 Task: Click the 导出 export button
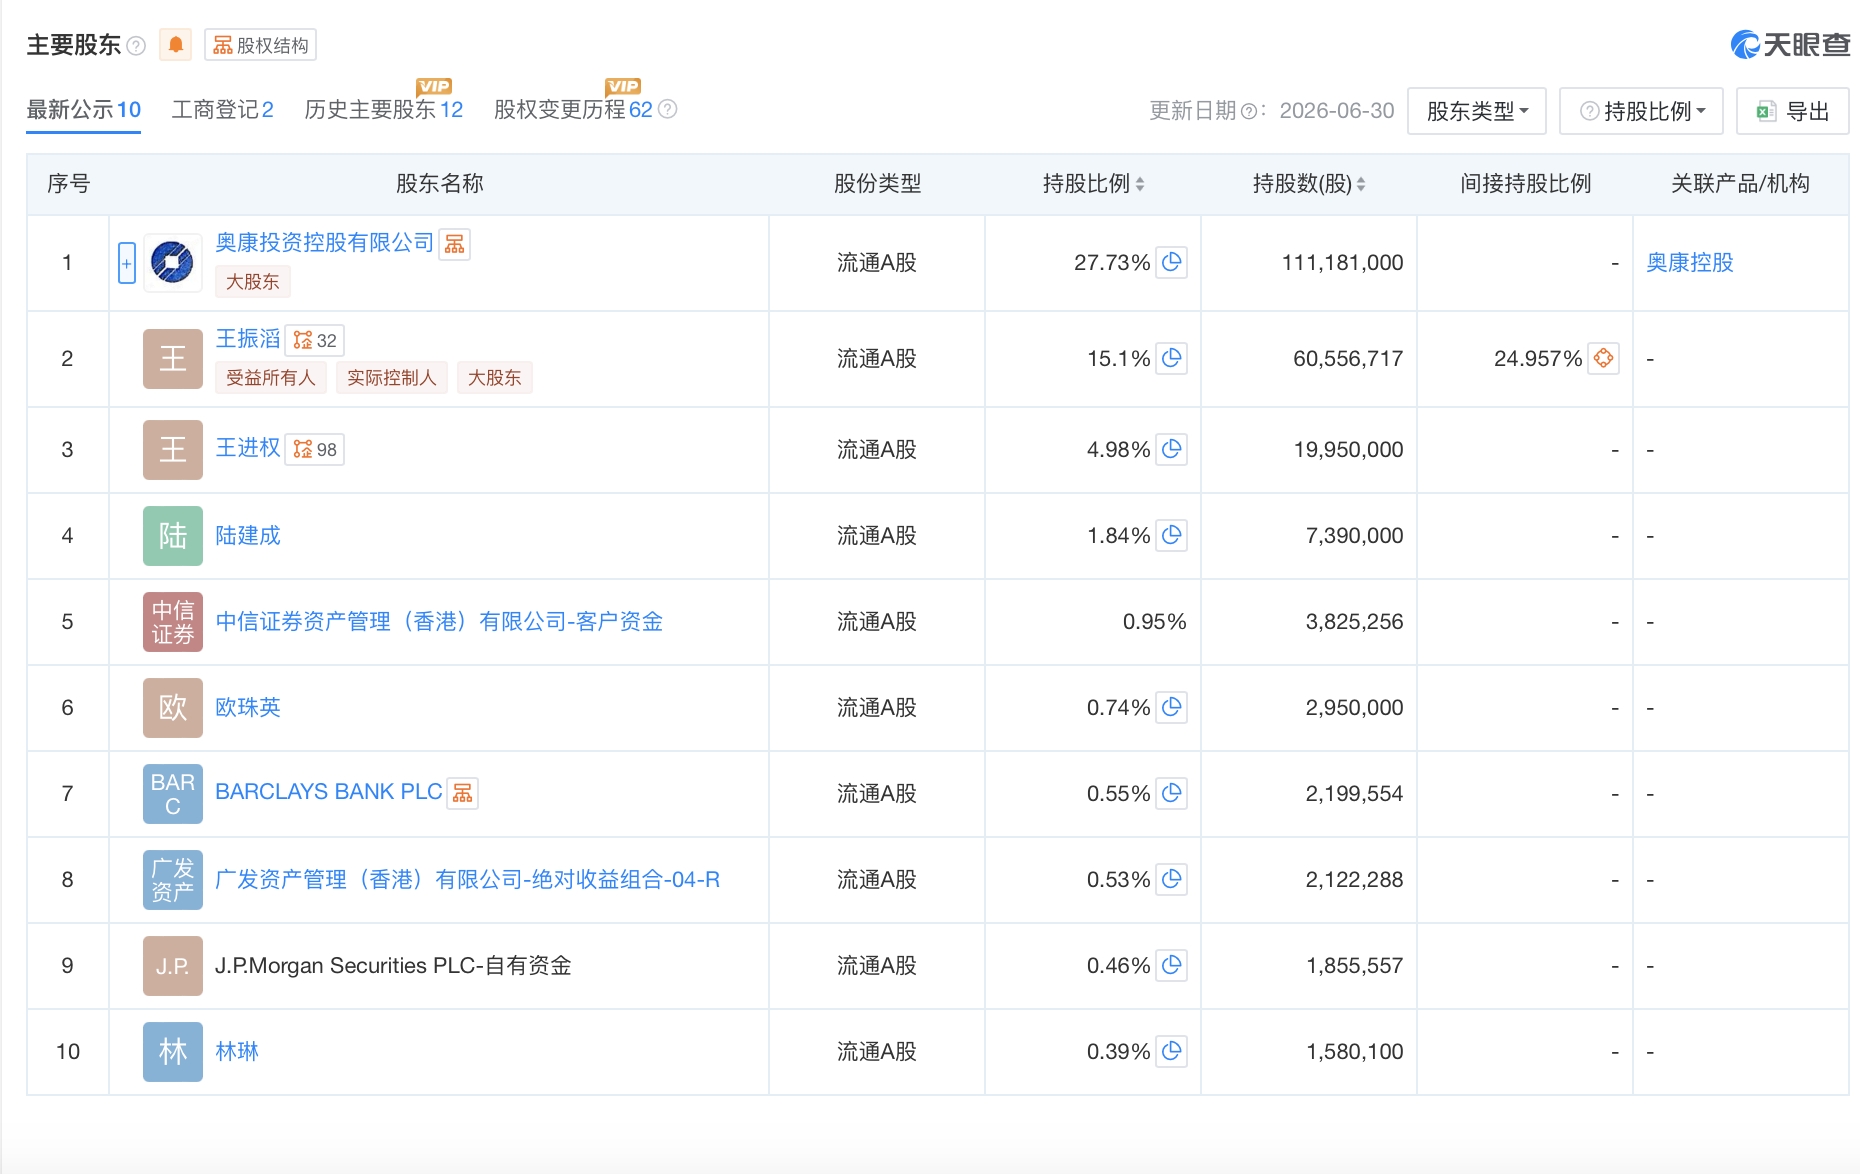tap(1793, 111)
